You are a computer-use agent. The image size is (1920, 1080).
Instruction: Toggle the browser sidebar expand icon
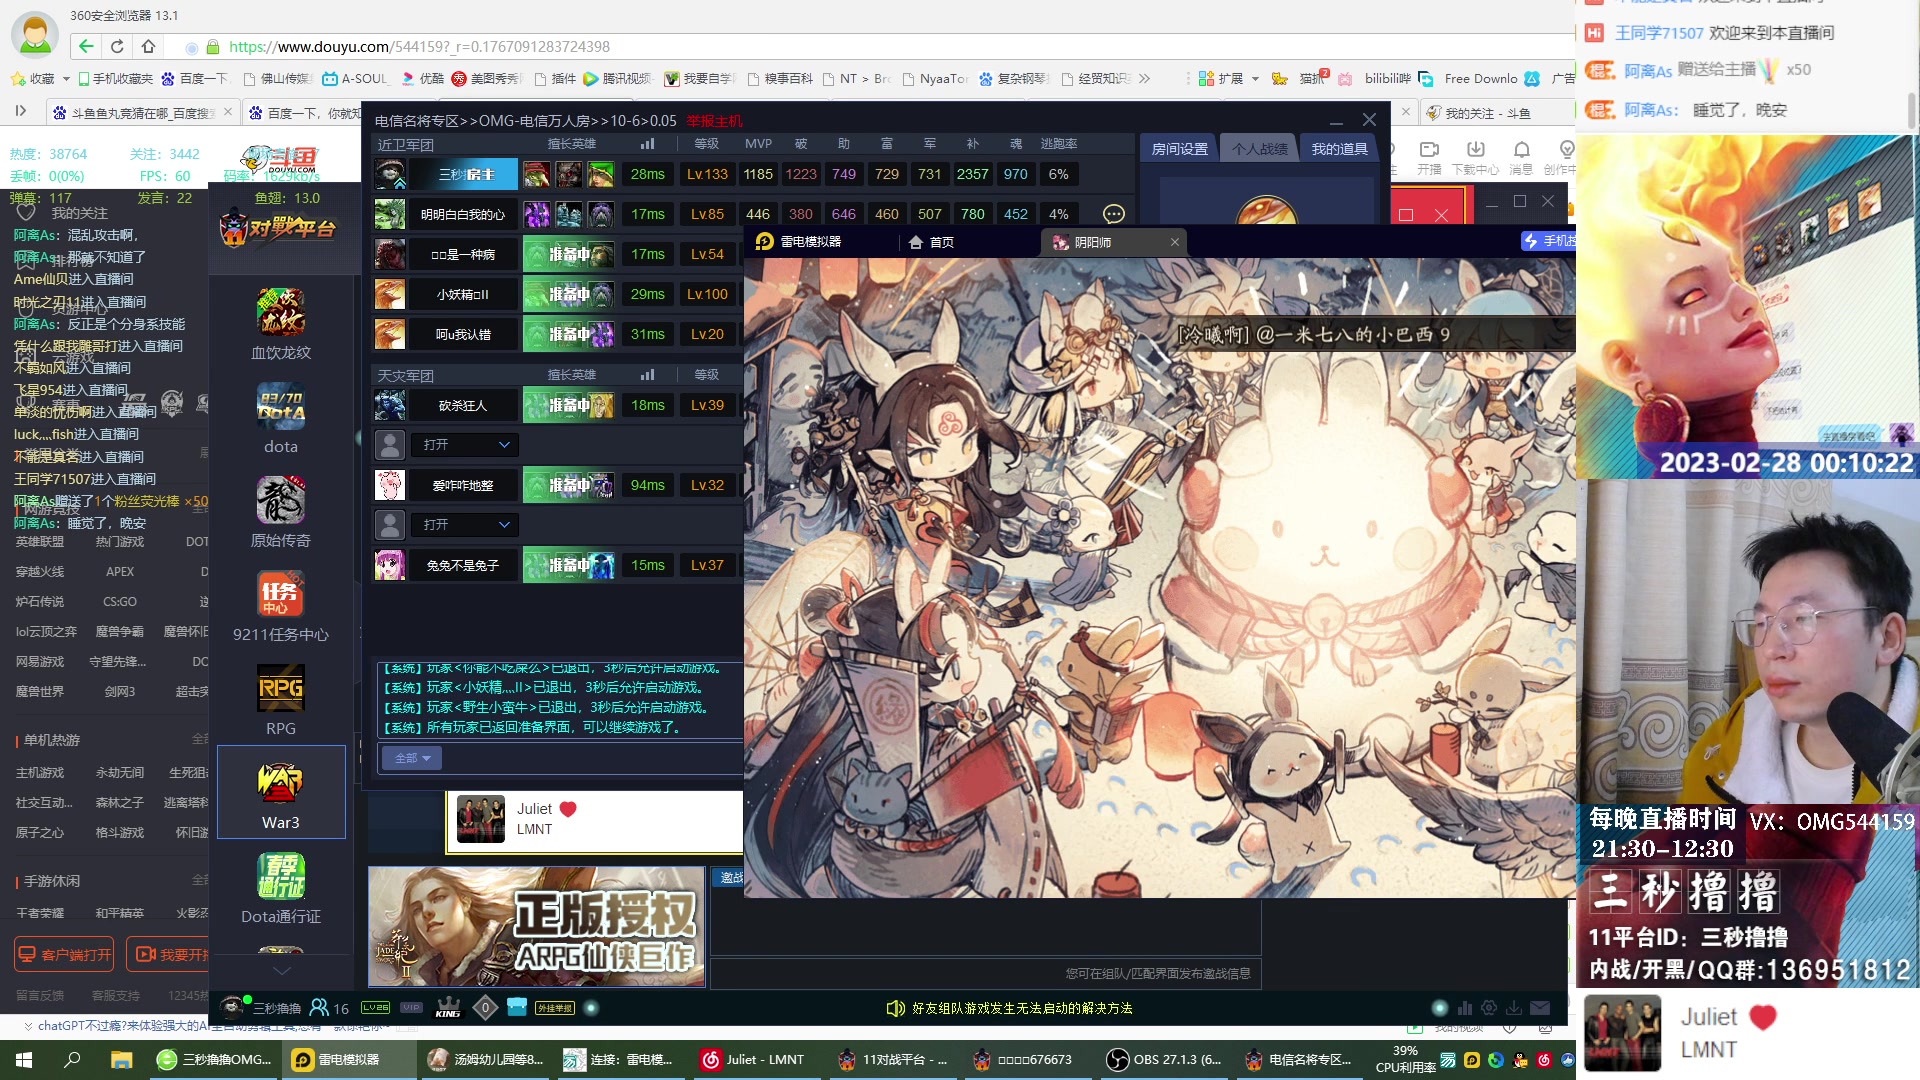[x=20, y=111]
